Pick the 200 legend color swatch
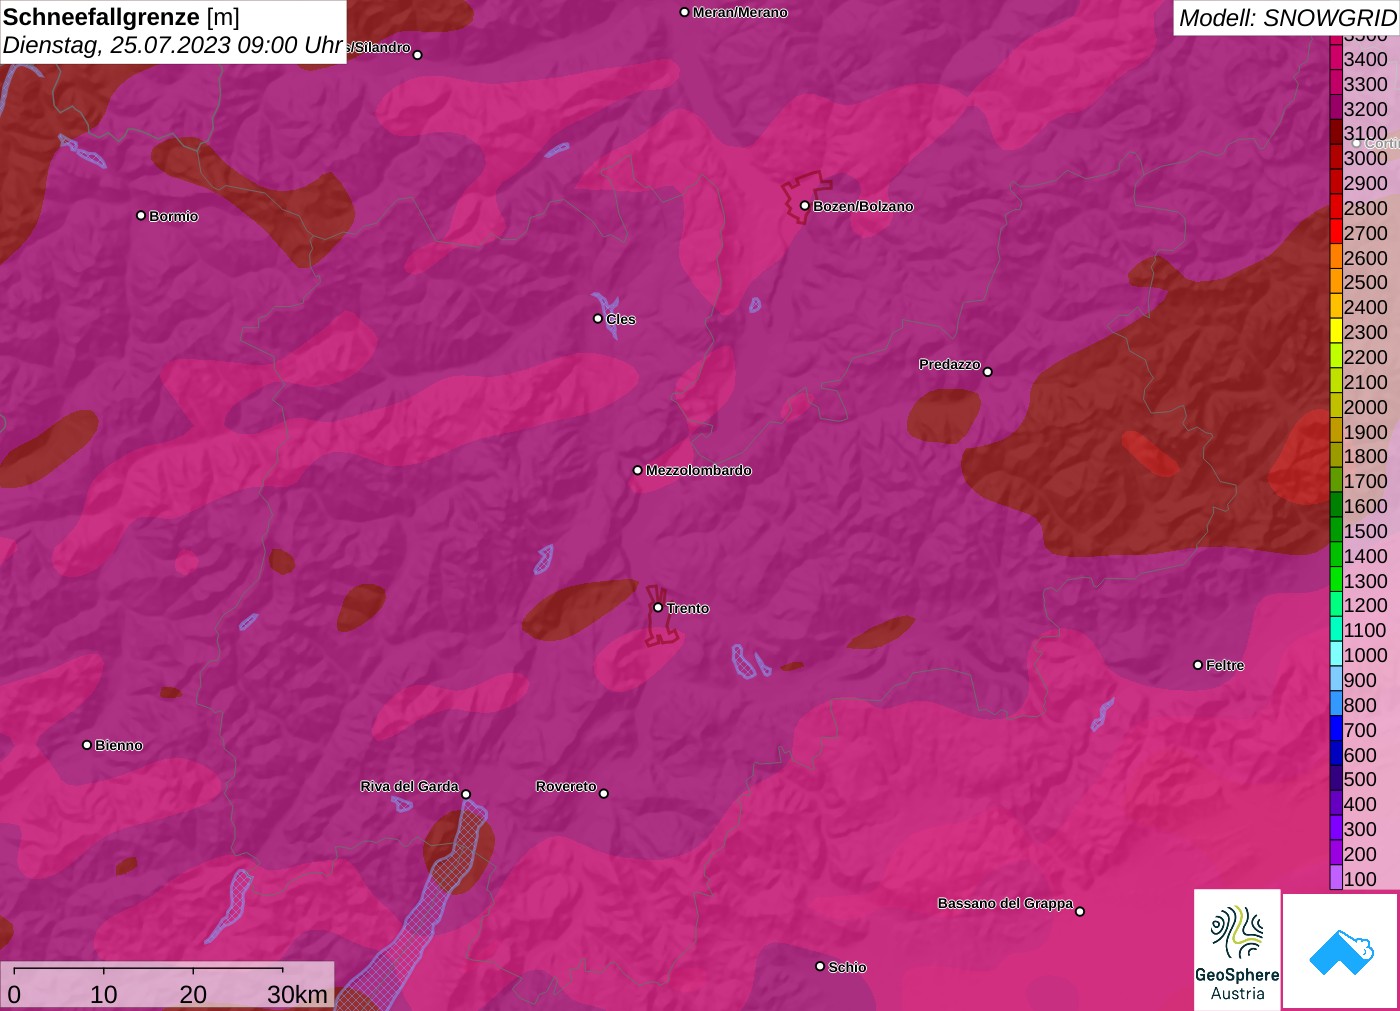This screenshot has width=1400, height=1011. (1336, 854)
